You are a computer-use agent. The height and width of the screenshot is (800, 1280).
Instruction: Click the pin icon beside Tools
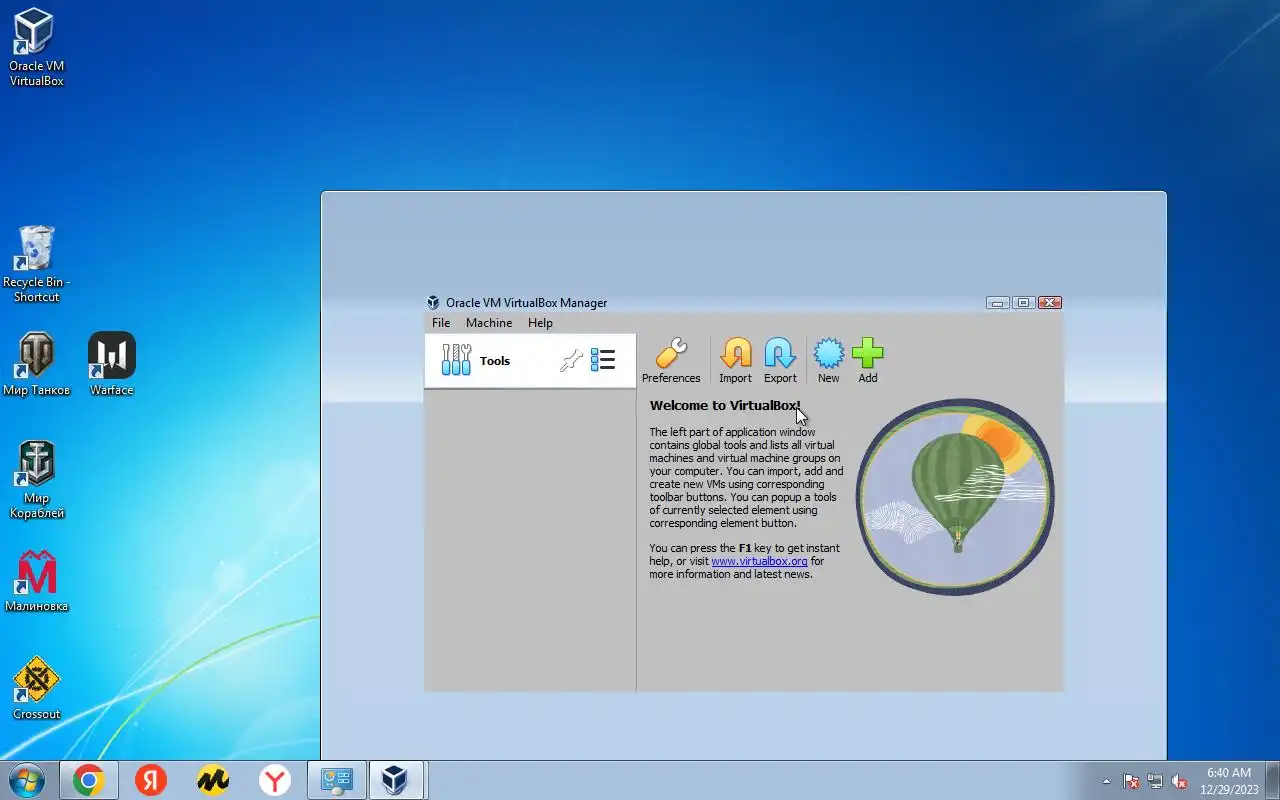tap(571, 361)
